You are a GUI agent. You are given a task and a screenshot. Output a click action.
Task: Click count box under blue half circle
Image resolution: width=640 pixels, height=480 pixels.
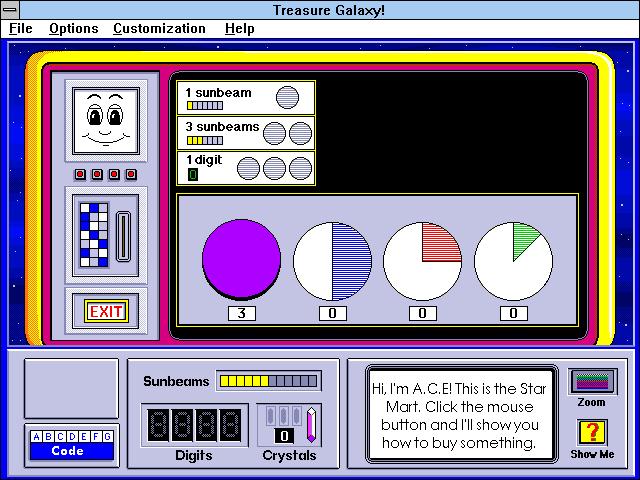(332, 313)
